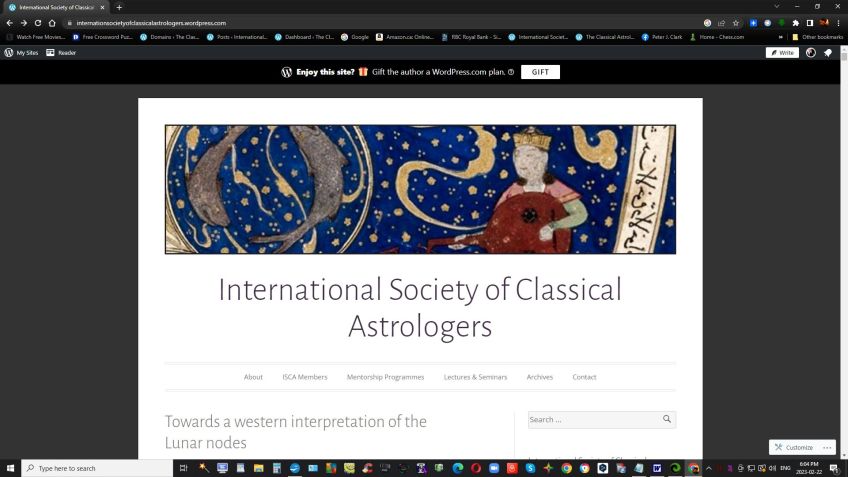Open the Lunar nodes article title
This screenshot has height=477, width=848.
pos(296,432)
